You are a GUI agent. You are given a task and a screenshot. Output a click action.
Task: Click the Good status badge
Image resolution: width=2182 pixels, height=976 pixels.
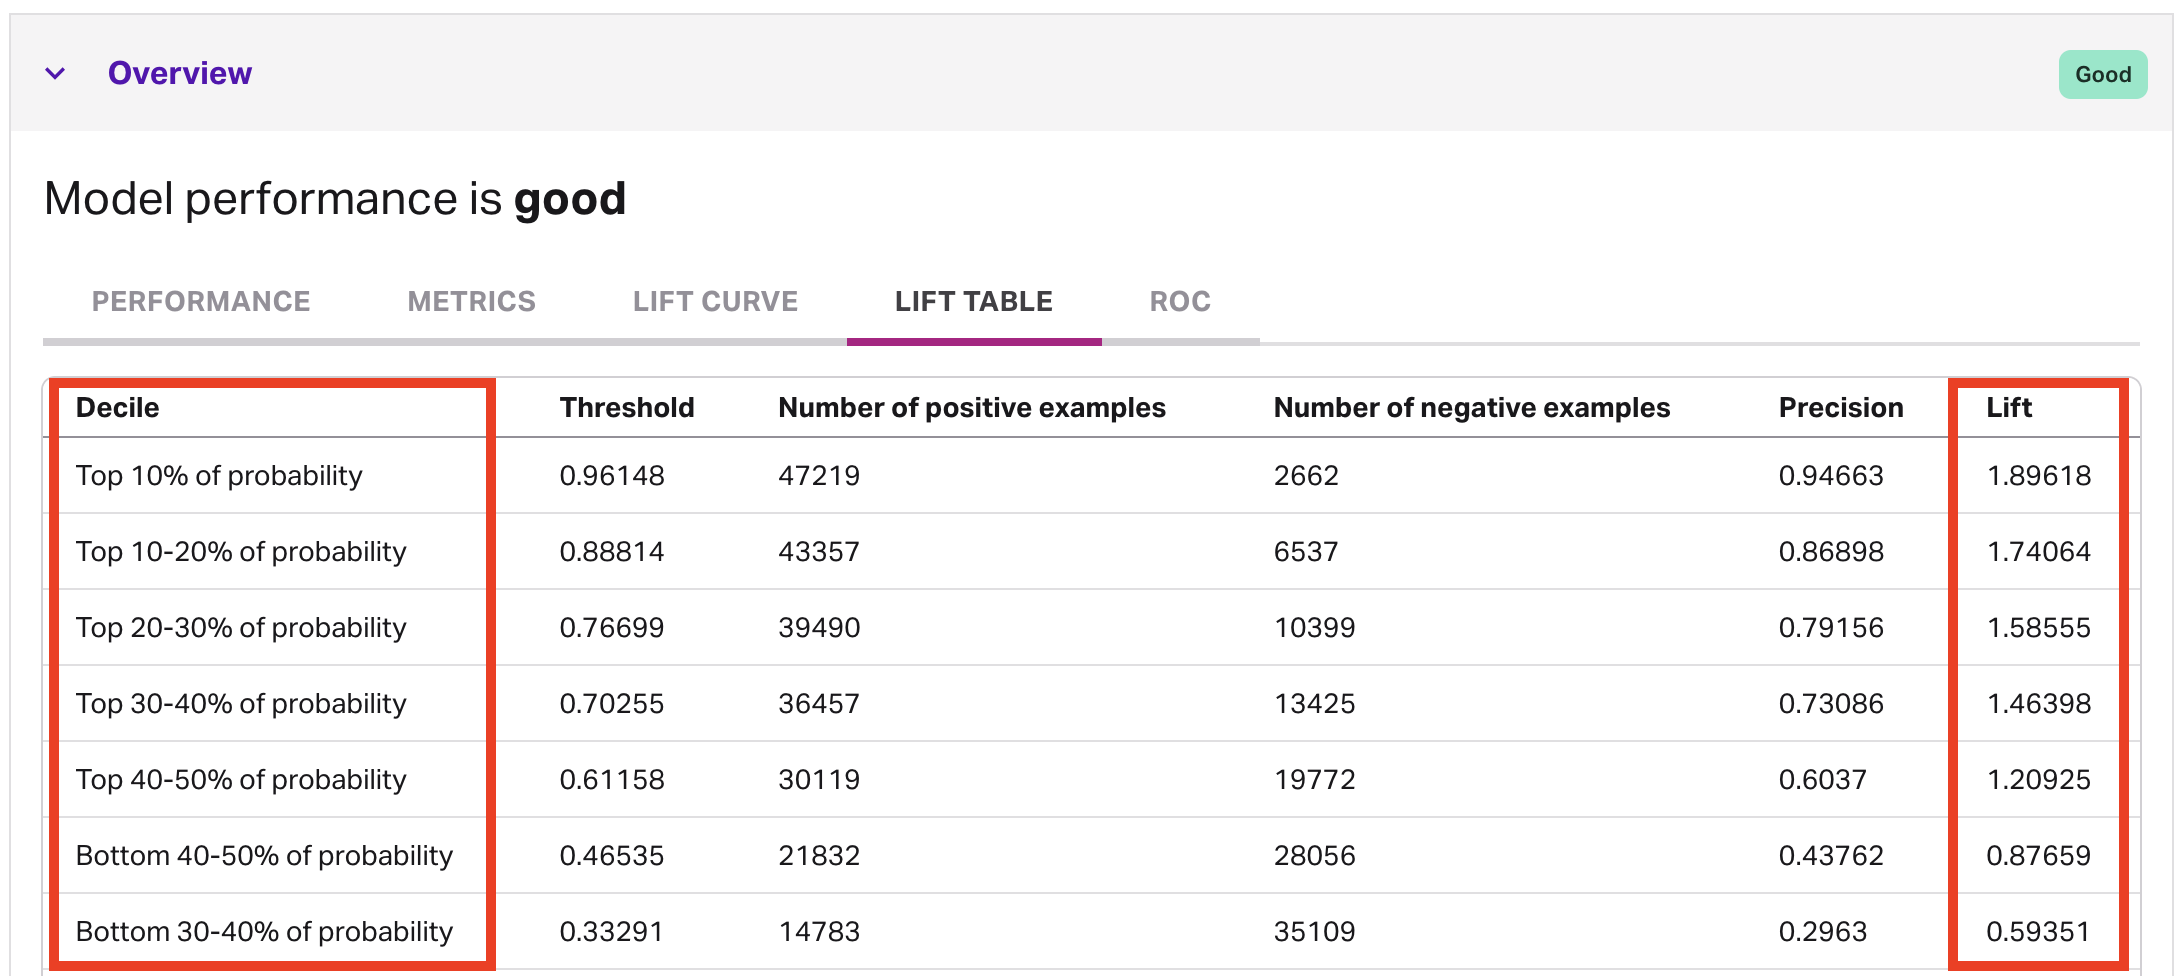[2102, 74]
